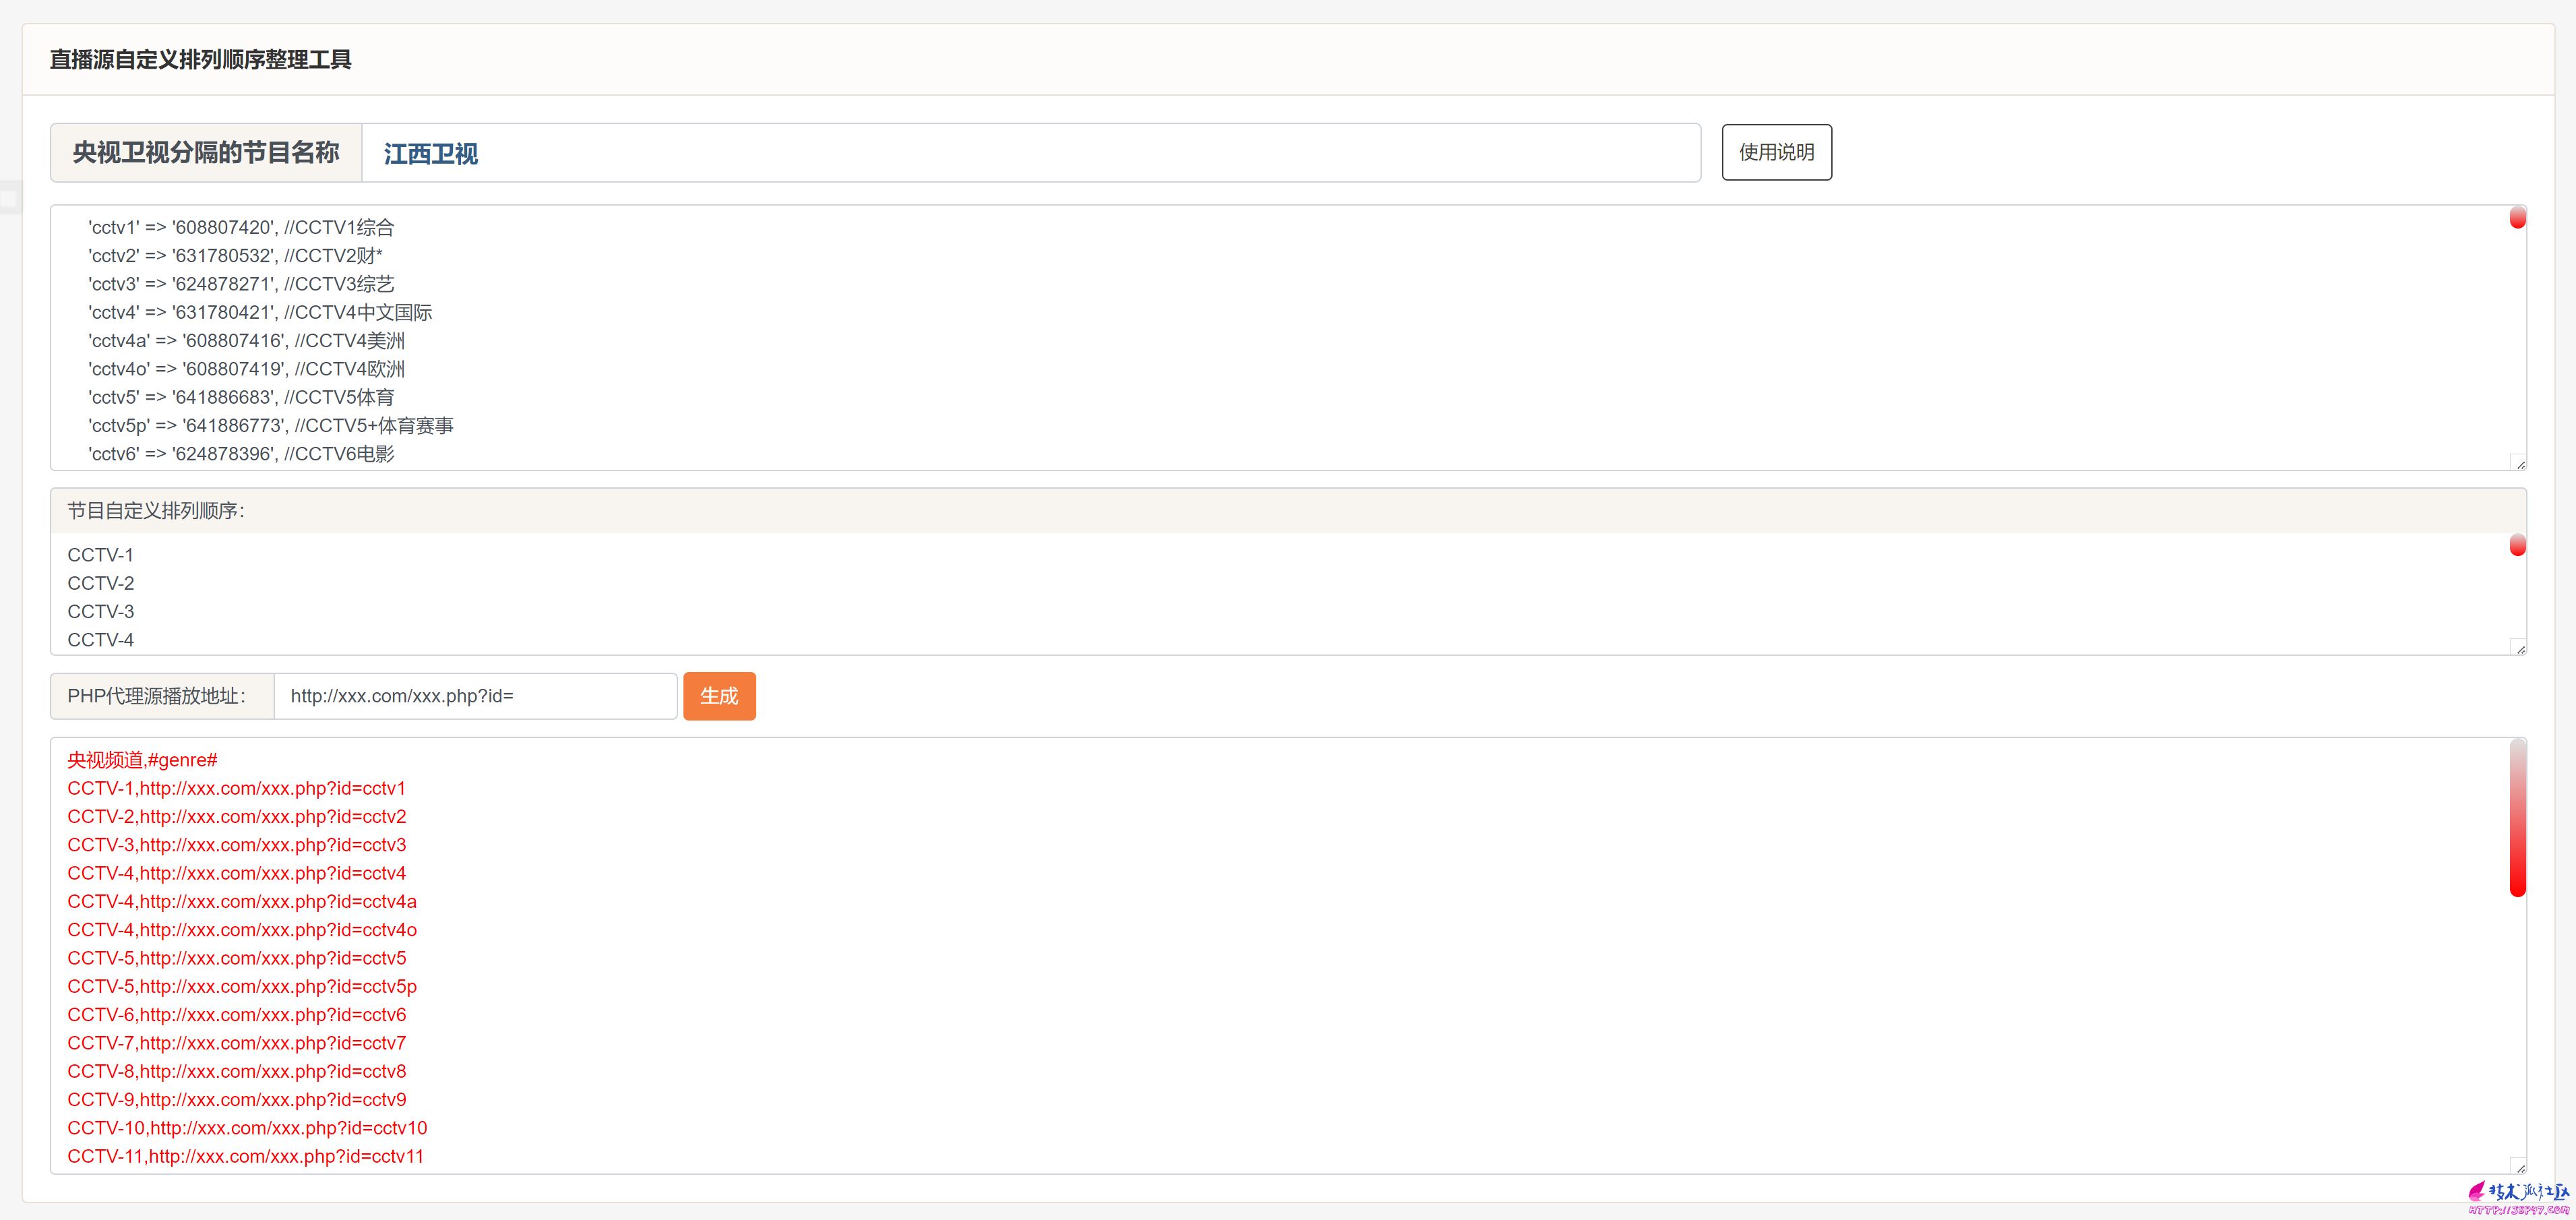Click the orange 生成 button
2576x1220 pixels.
coord(719,696)
